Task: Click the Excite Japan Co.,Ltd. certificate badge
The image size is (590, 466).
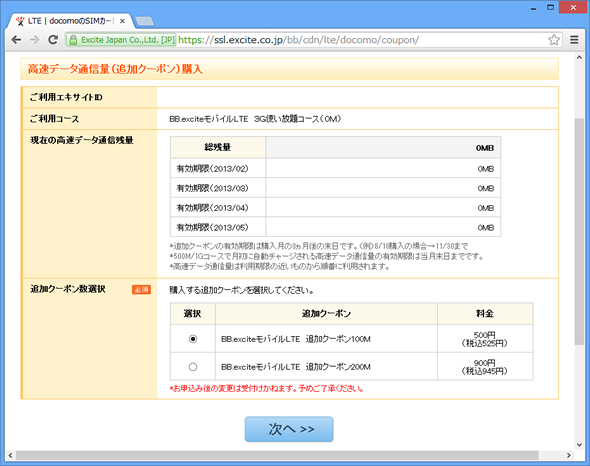Action: [x=121, y=40]
